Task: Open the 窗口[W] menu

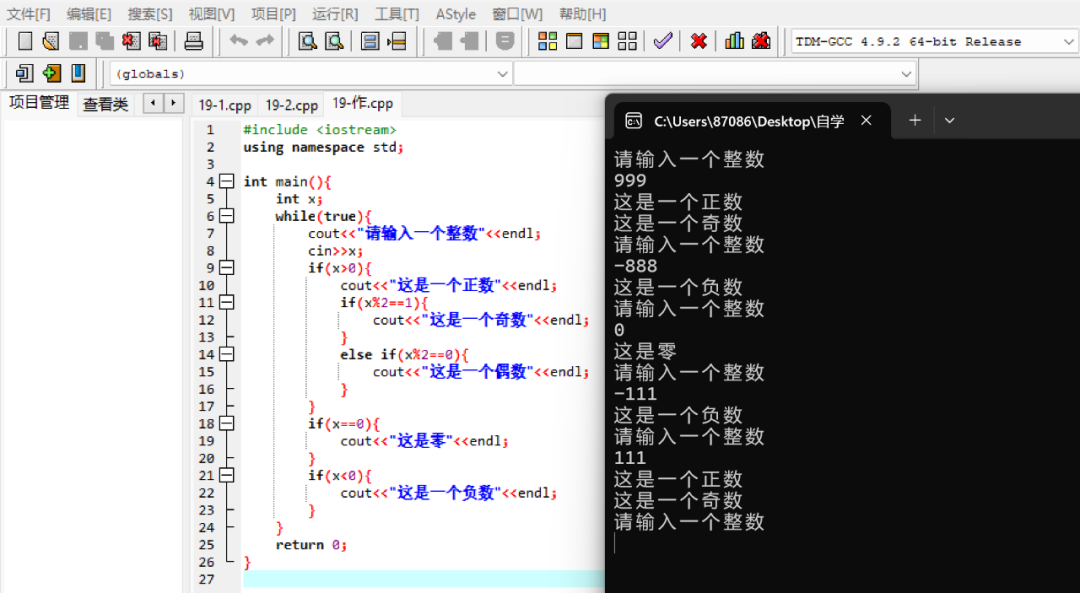Action: [517, 14]
